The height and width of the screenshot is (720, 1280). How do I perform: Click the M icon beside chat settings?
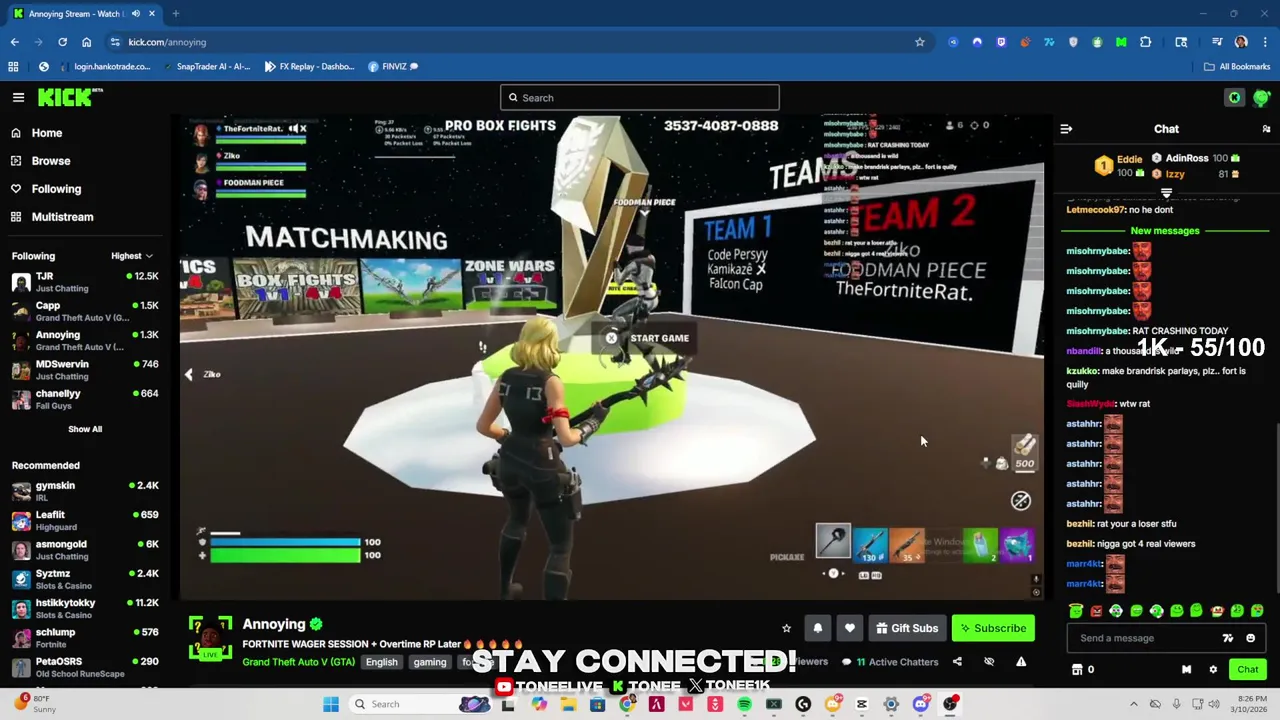1186,669
